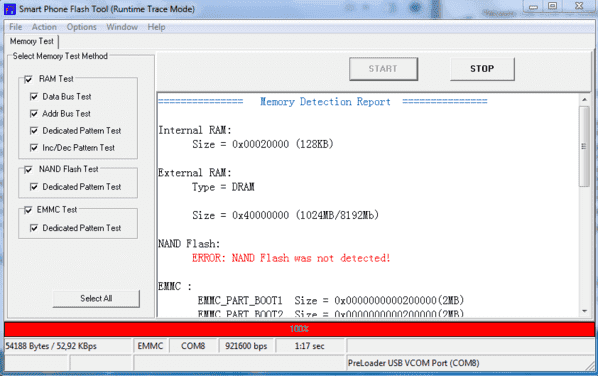Click the 921600 bps status cell
598x376 pixels.
click(246, 346)
